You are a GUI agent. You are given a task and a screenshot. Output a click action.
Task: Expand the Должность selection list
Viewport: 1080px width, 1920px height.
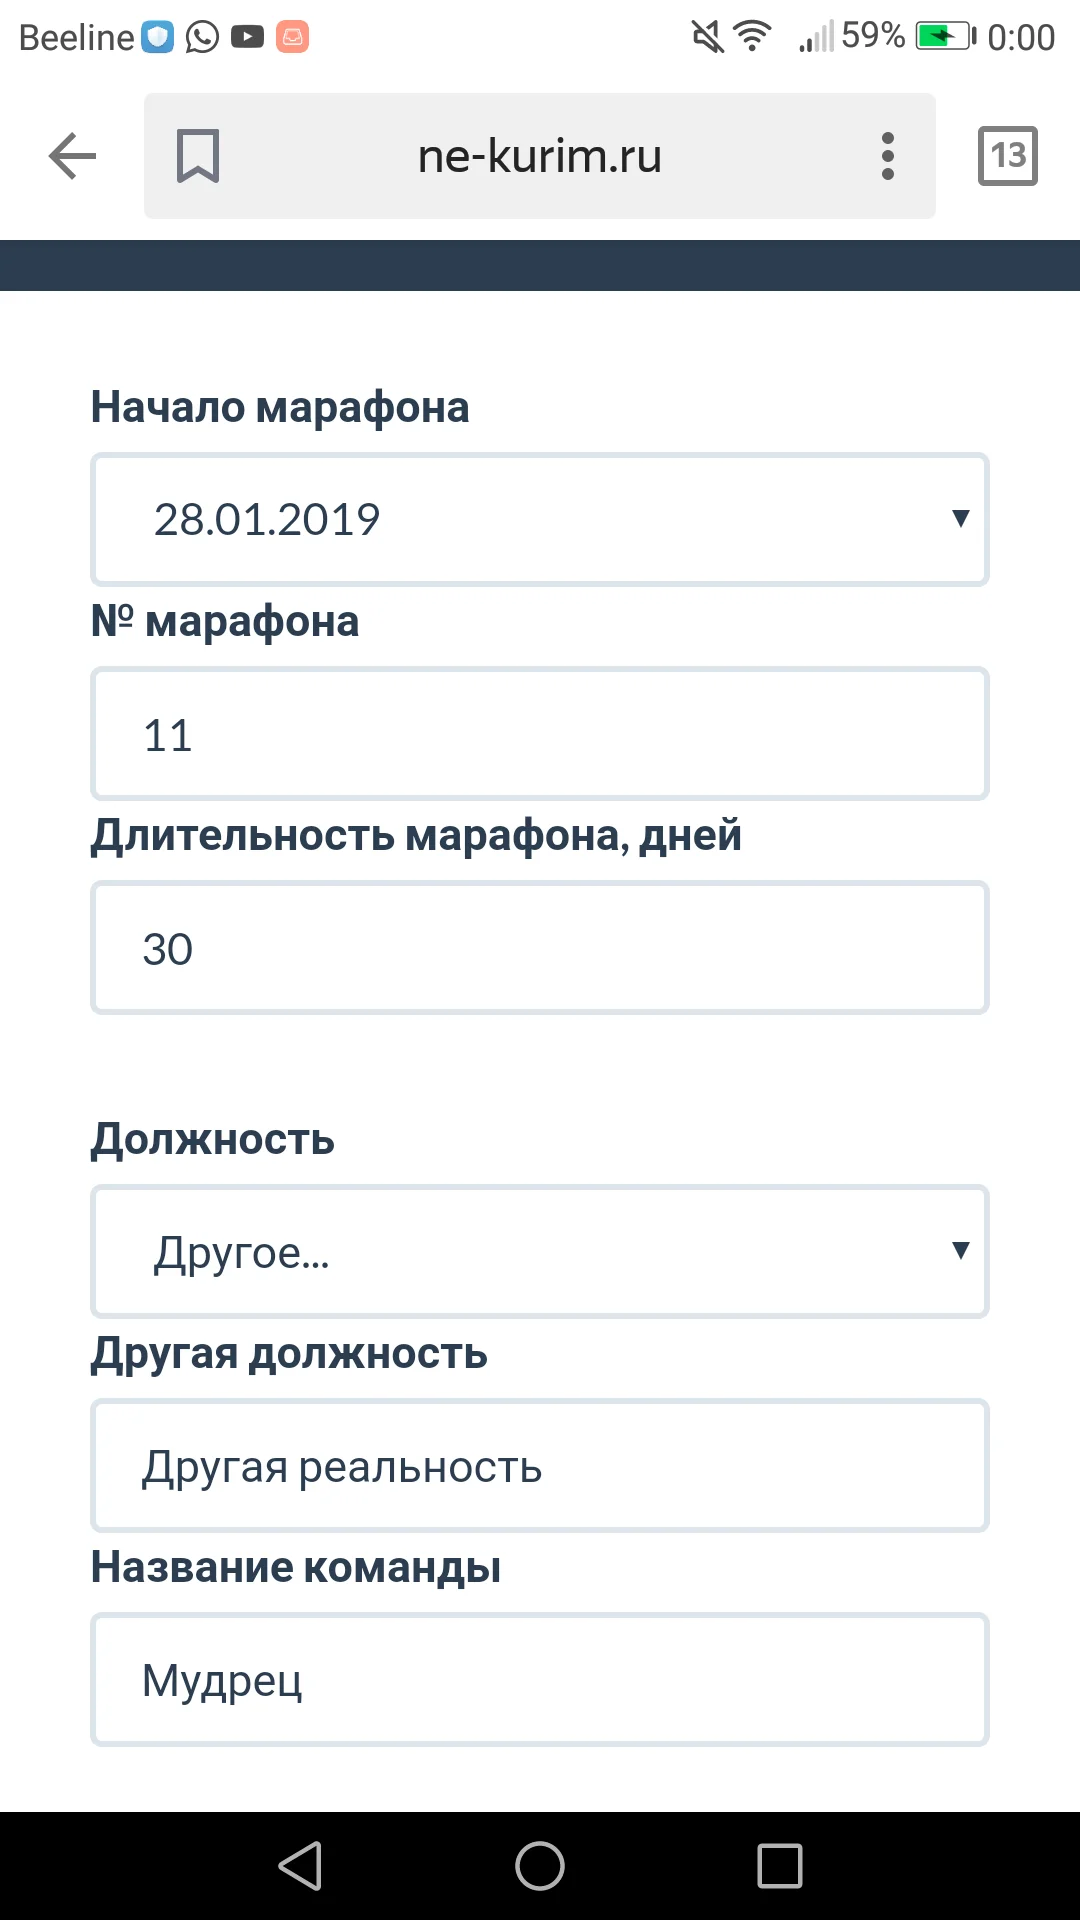point(540,1251)
